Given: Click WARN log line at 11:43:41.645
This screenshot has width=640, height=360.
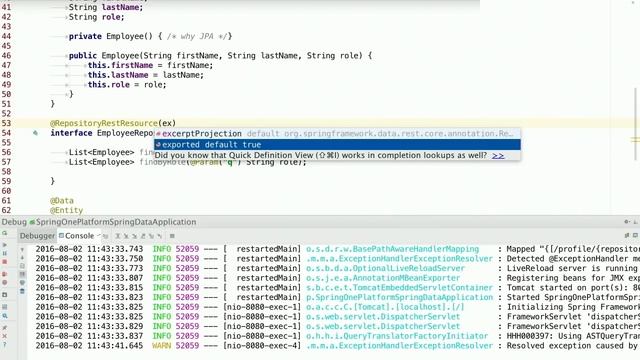Looking at the screenshot, I should pos(337,346).
